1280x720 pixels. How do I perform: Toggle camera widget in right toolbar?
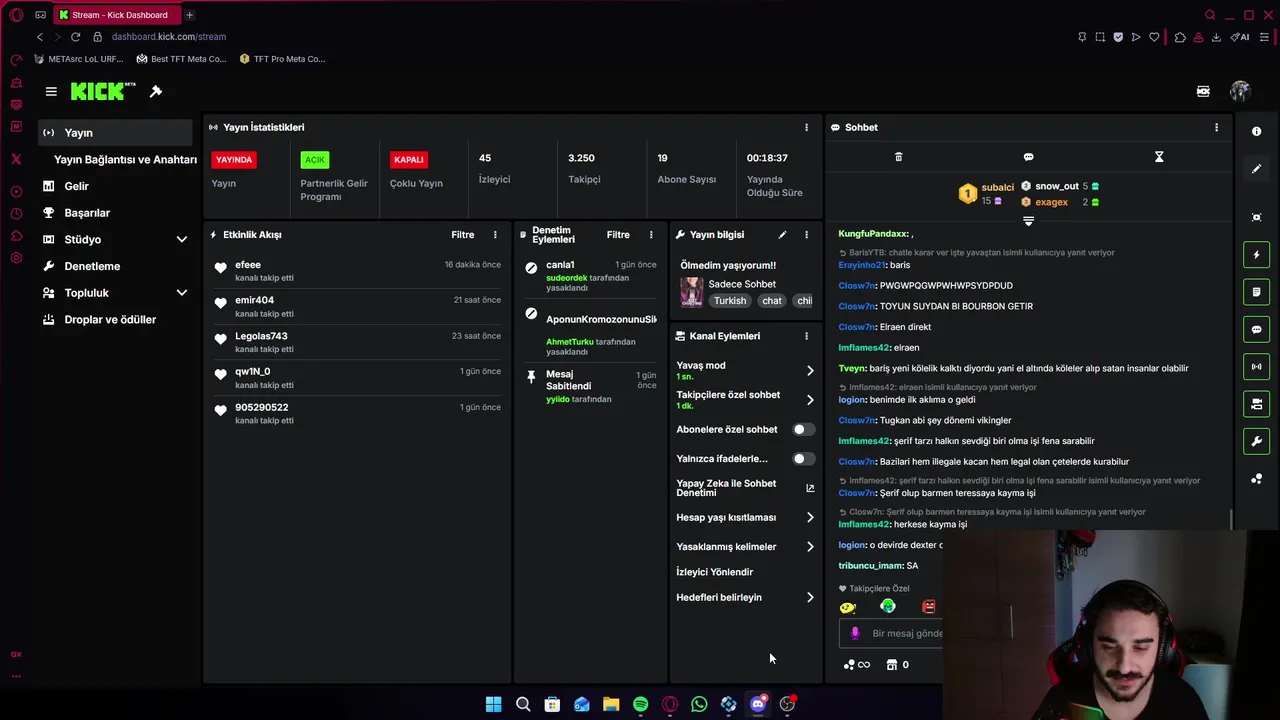point(1256,404)
